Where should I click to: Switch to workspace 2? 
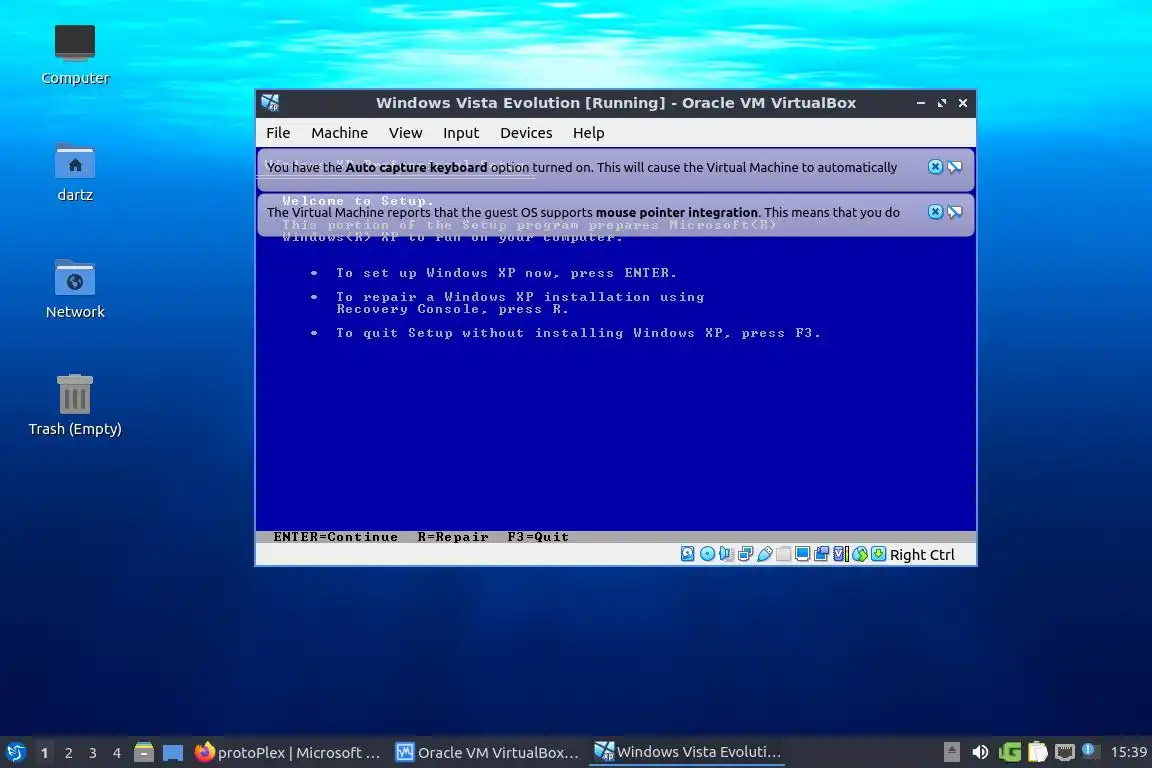click(69, 753)
